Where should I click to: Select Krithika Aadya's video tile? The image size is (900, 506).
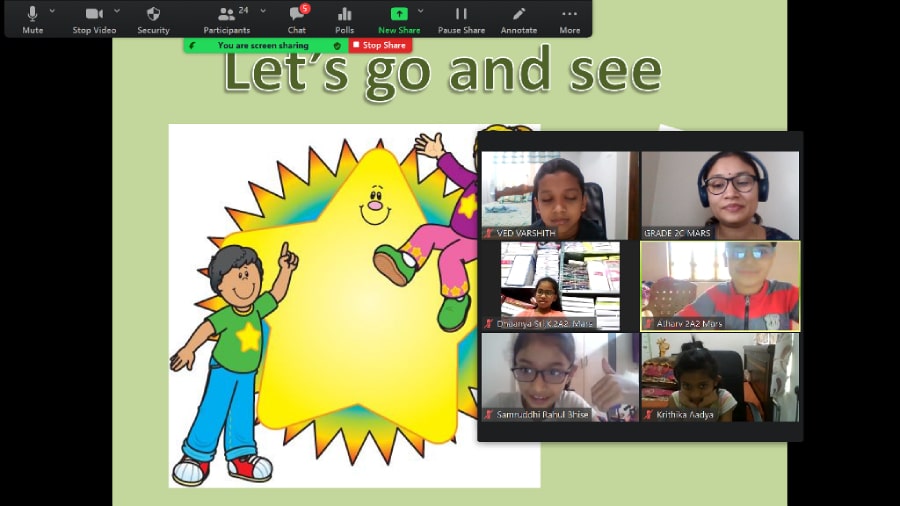720,376
